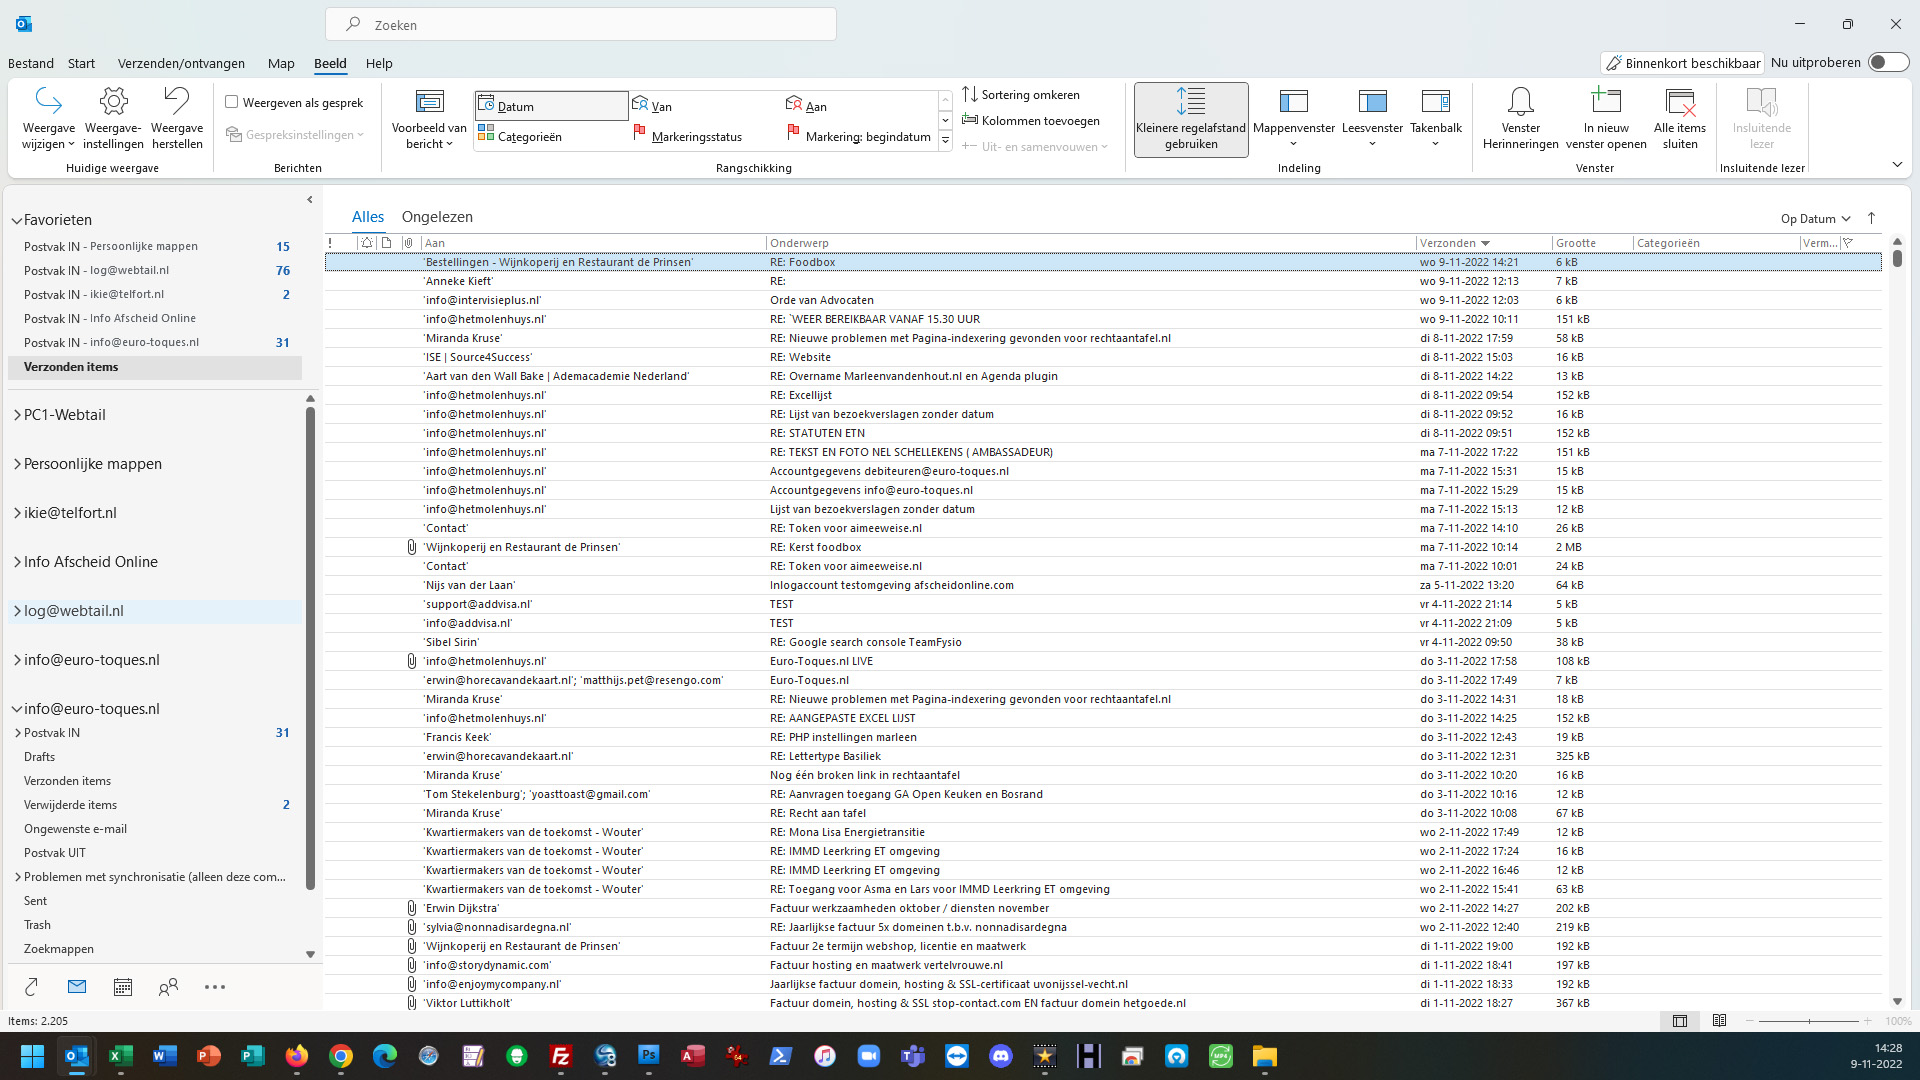Toggle Kleinere regelafstand gebruiken
Screen dimensions: 1920x1080
[x=1191, y=119]
